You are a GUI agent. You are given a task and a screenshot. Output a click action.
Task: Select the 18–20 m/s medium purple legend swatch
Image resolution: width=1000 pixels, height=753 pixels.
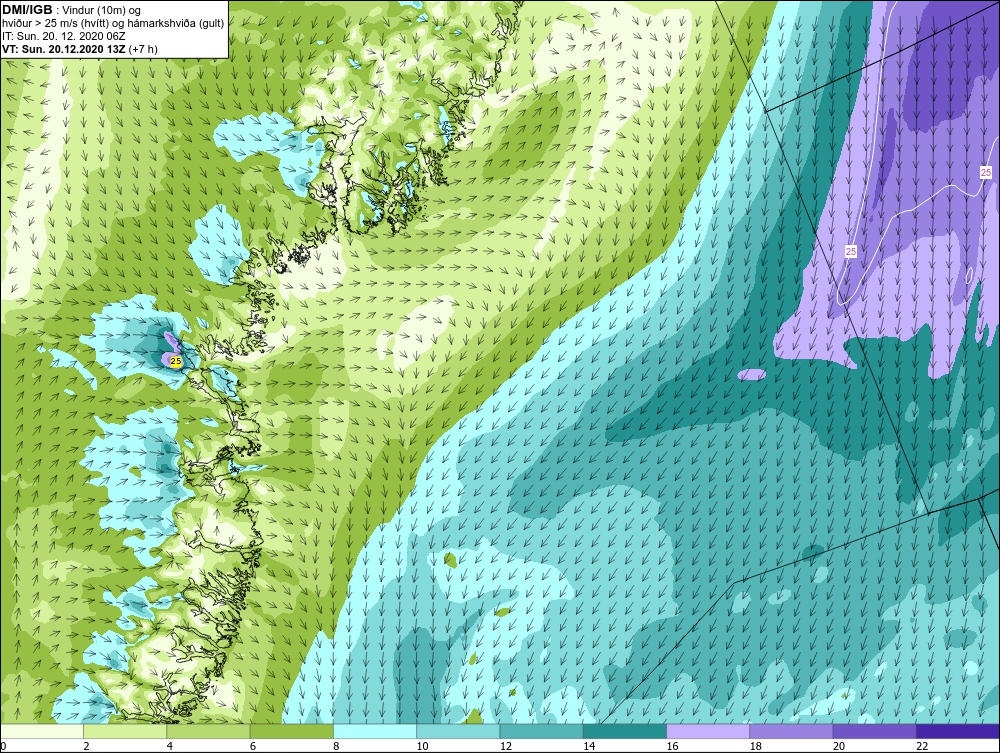(x=791, y=731)
